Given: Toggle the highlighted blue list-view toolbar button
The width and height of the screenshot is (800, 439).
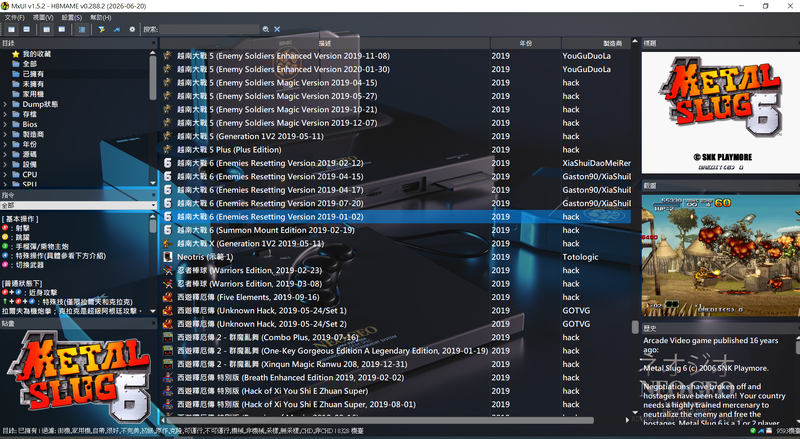Looking at the screenshot, I should (82, 30).
